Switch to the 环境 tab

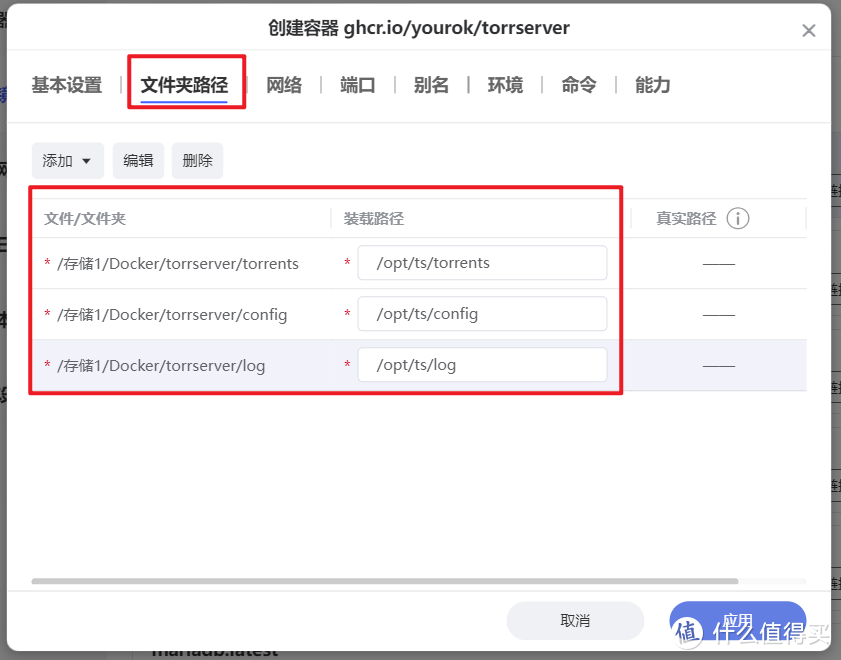point(505,85)
